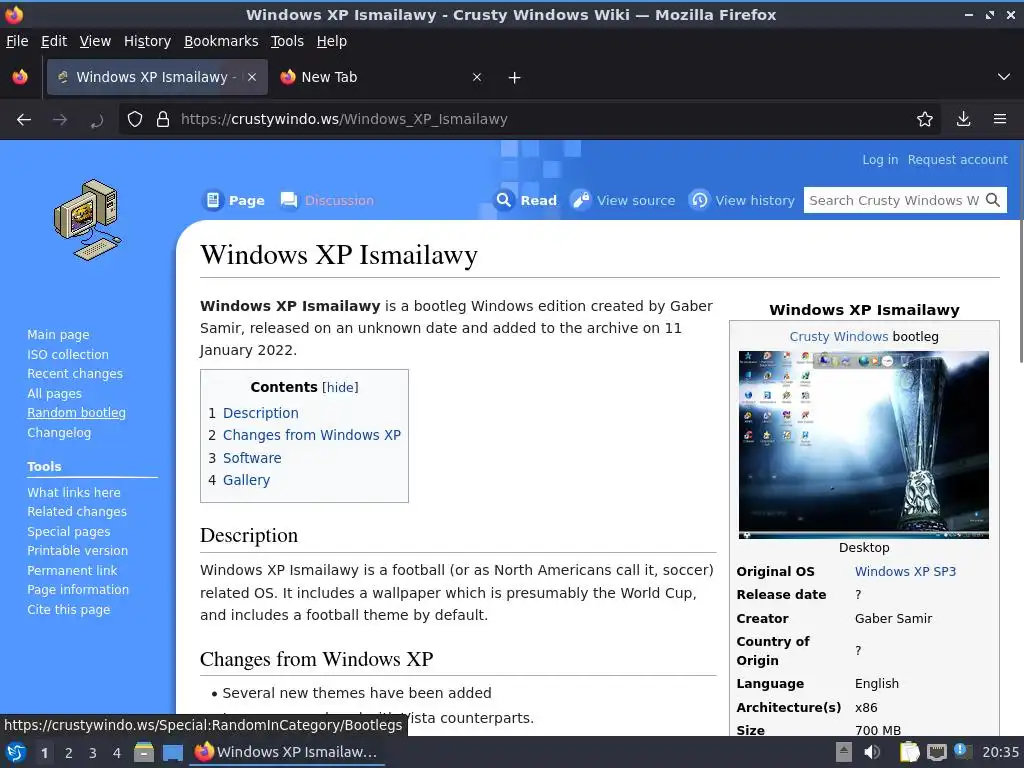Switch to workspace 2 in taskbar
Viewport: 1024px width, 768px height.
coord(69,752)
